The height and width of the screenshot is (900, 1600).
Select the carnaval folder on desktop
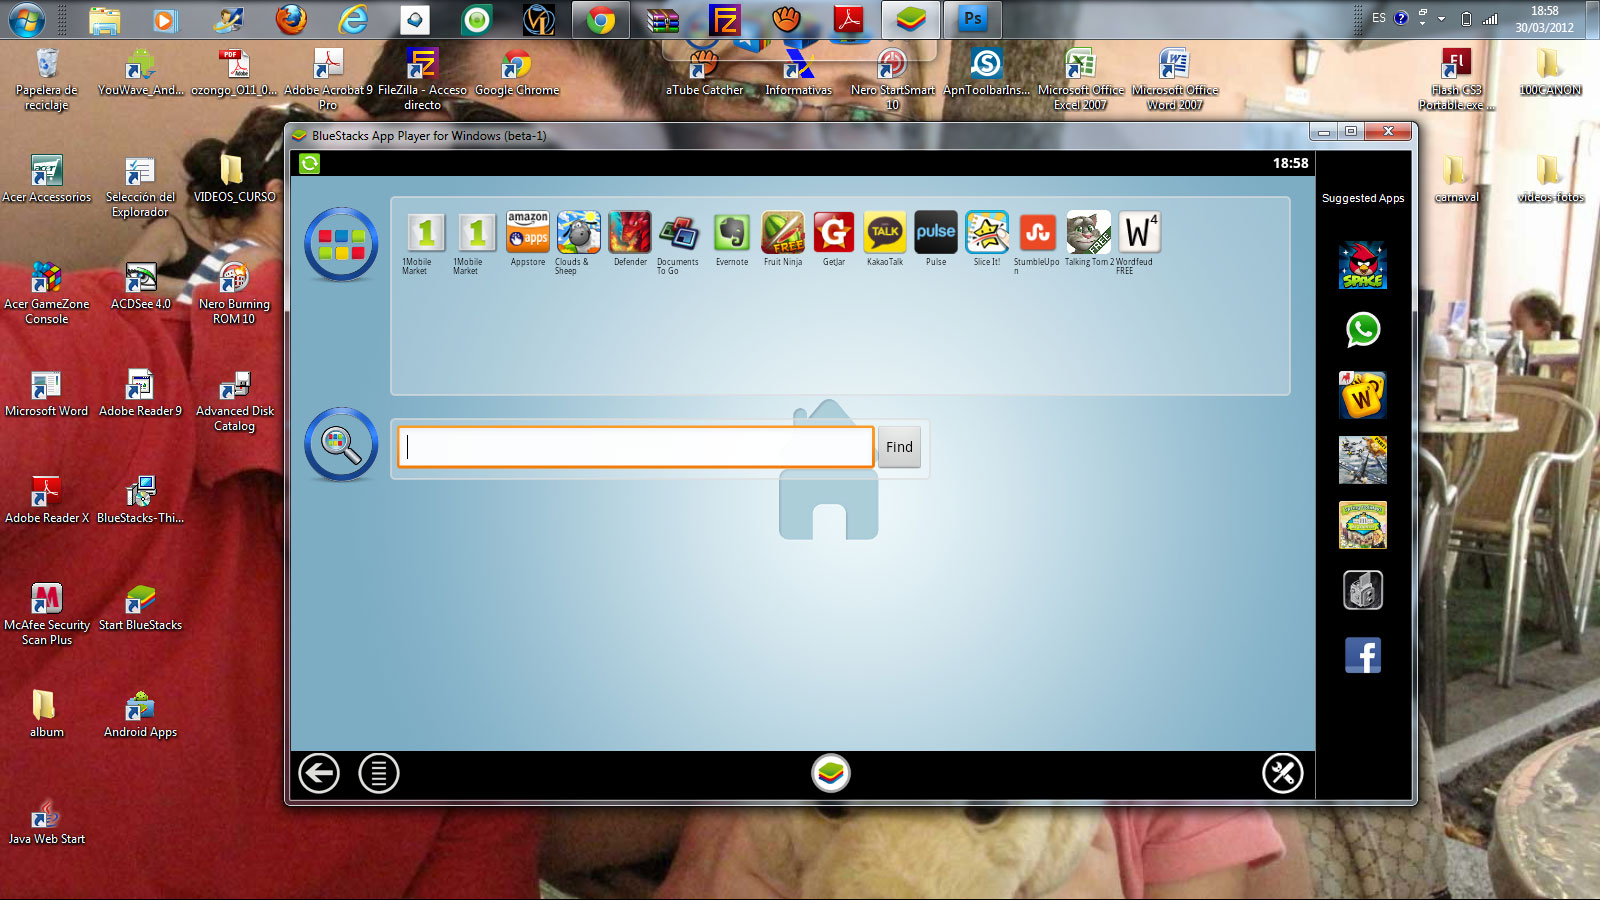tap(1456, 180)
